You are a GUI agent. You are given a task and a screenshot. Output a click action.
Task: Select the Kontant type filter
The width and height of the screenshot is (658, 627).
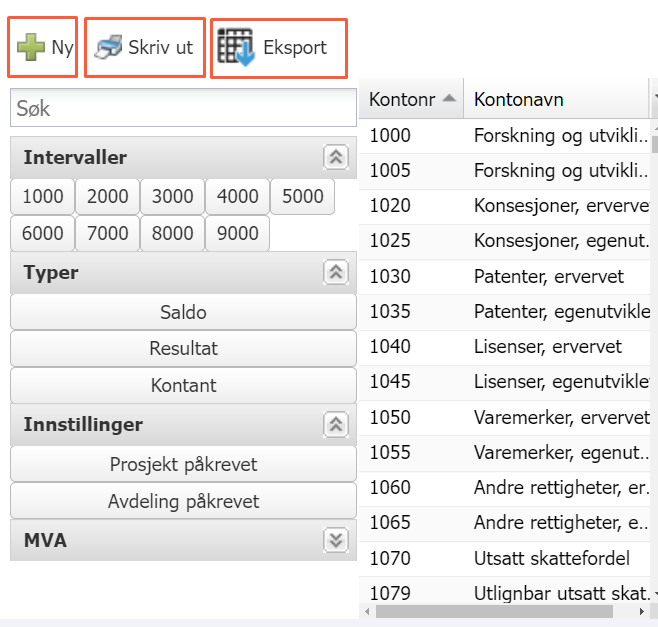183,385
